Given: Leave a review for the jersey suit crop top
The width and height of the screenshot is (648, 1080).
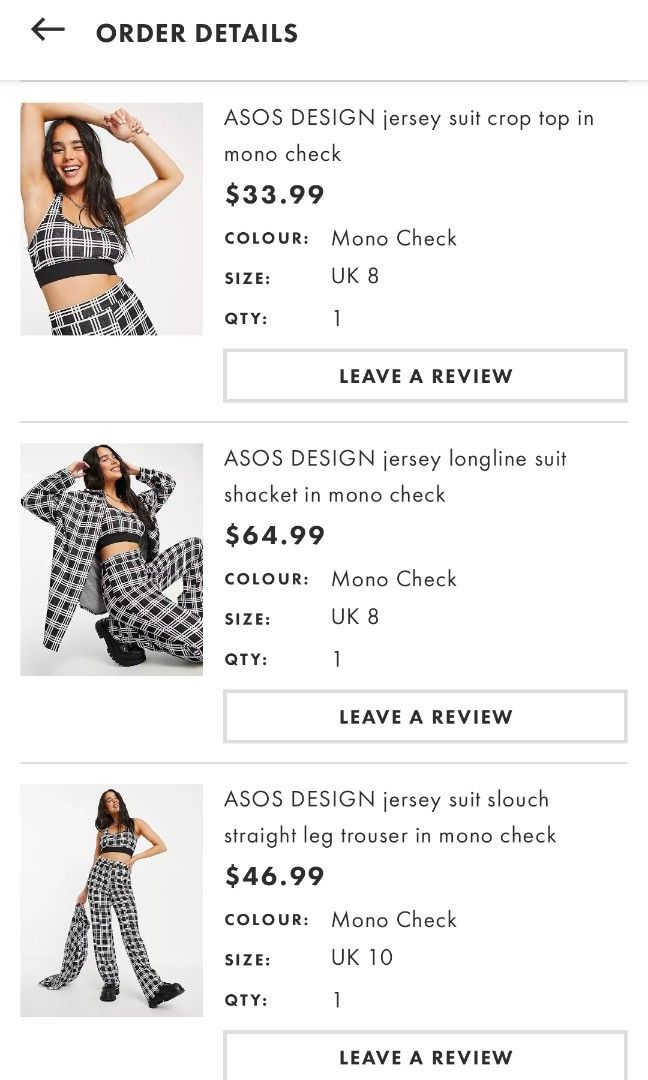Looking at the screenshot, I should 425,376.
